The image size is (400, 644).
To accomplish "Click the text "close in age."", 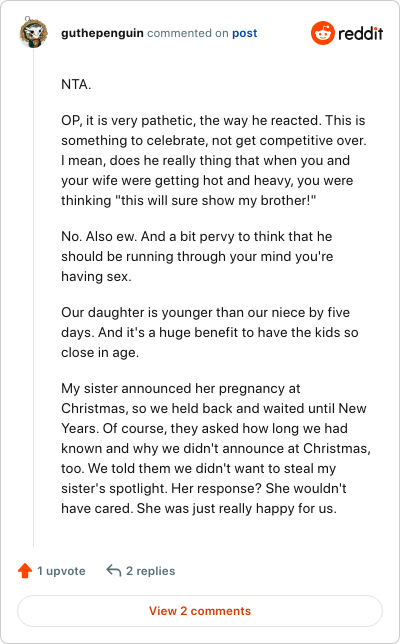I will point(100,352).
